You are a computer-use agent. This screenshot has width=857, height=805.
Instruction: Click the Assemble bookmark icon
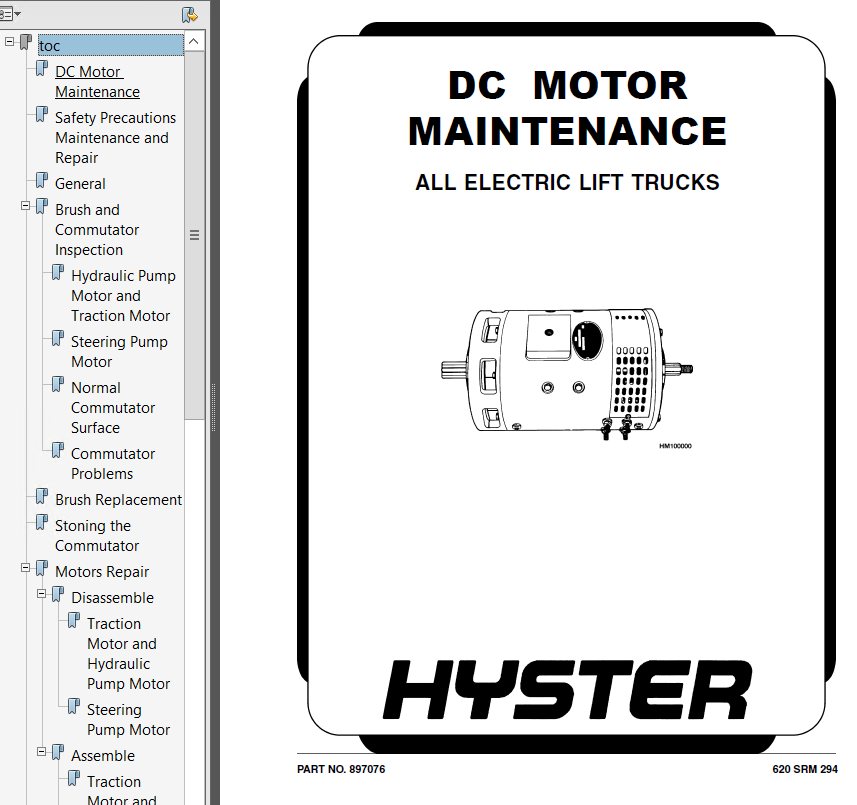(57, 752)
